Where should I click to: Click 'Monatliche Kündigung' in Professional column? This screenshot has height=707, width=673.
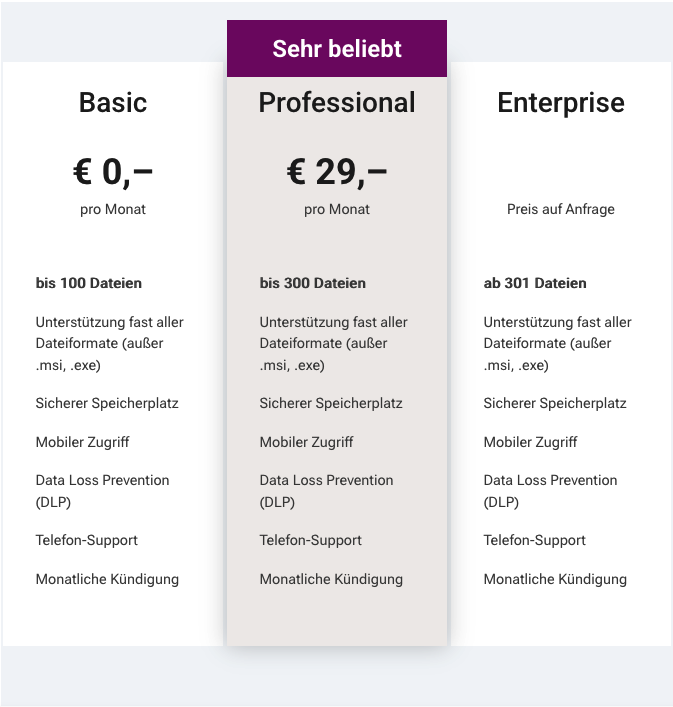pos(331,579)
